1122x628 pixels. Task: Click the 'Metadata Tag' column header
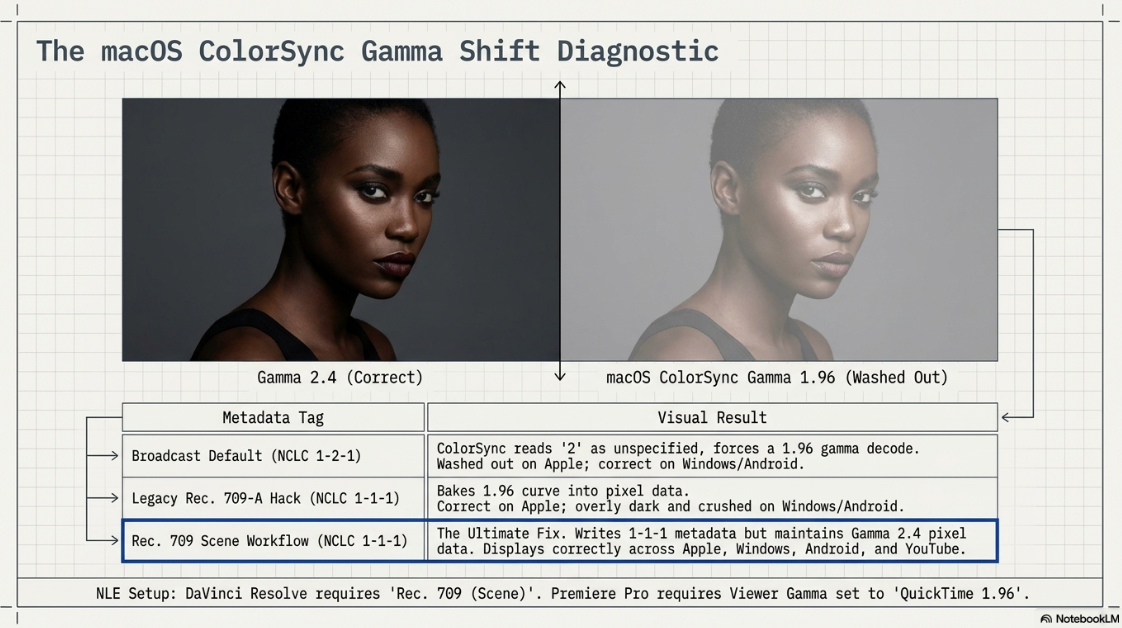coord(273,418)
